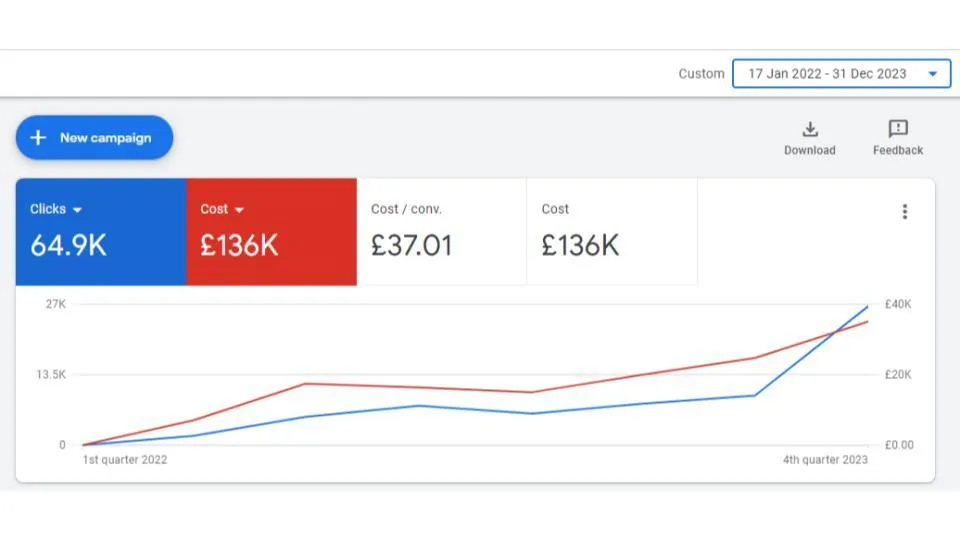Click the Feedback text label
This screenshot has width=960, height=540.
point(898,151)
